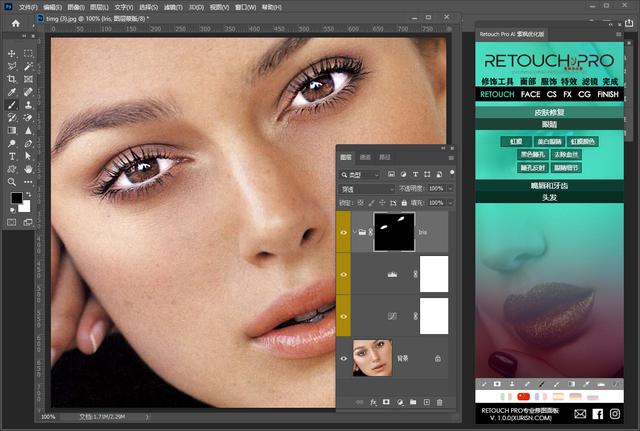The image size is (640, 431).
Task: Open the layer filter type dropdown
Action: [360, 175]
